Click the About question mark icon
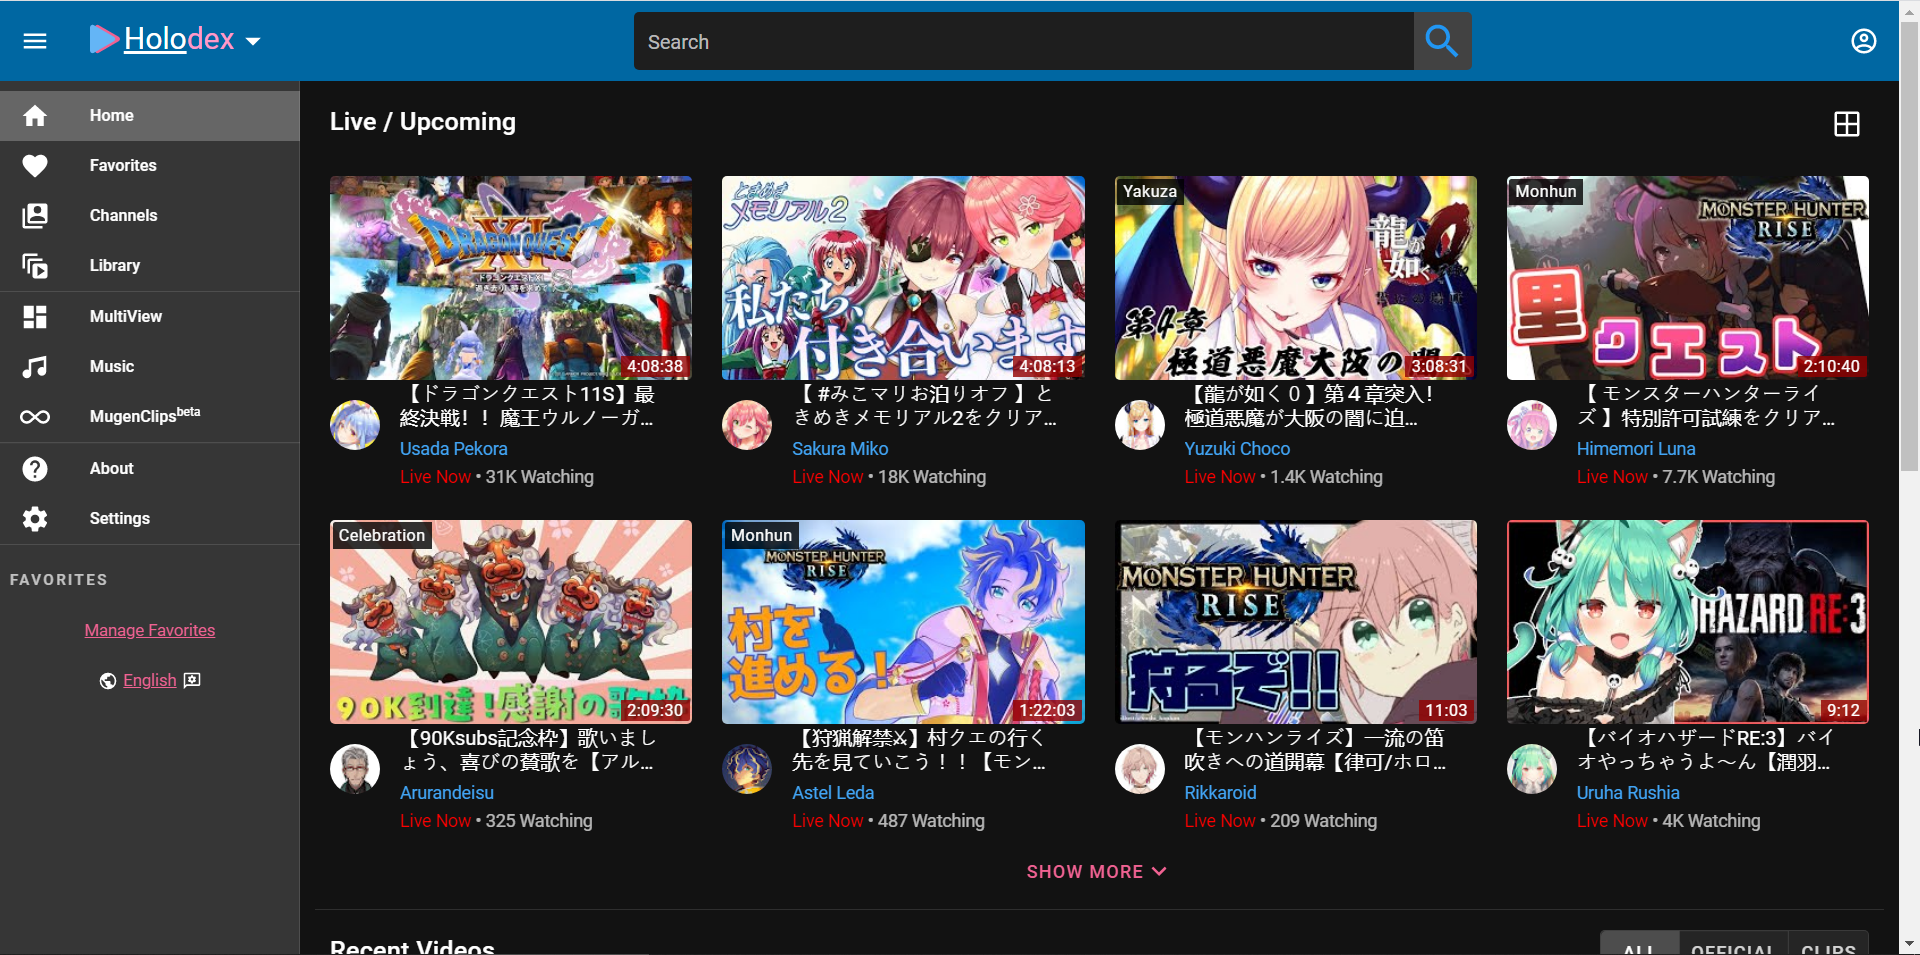 pos(35,469)
